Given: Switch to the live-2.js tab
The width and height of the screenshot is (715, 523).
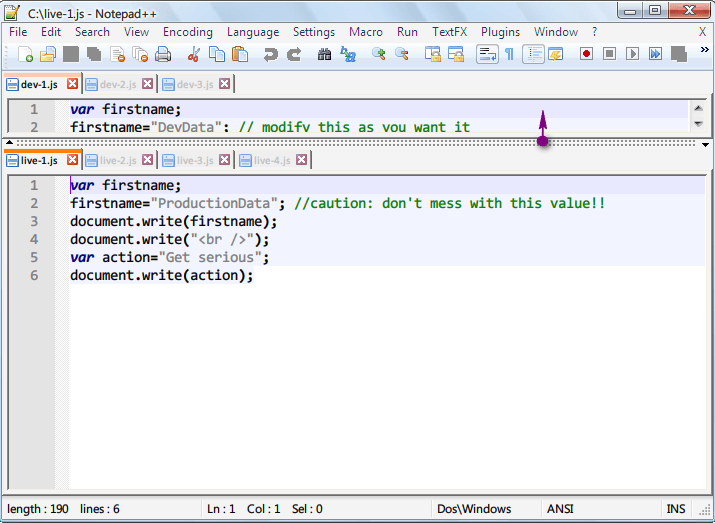Looking at the screenshot, I should coord(118,160).
